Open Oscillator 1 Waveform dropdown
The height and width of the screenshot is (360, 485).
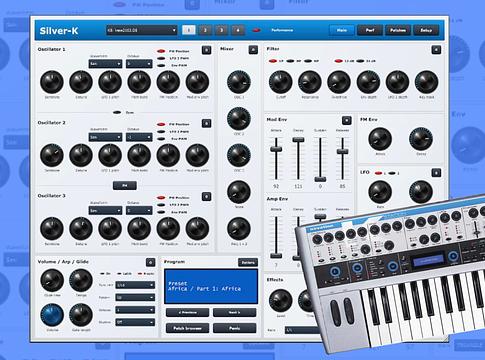(105, 63)
